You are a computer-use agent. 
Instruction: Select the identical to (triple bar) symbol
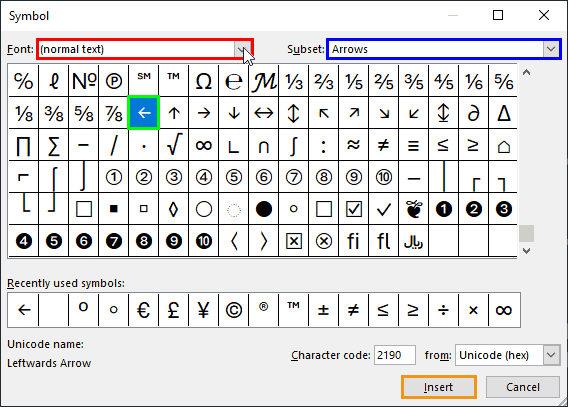[x=414, y=145]
